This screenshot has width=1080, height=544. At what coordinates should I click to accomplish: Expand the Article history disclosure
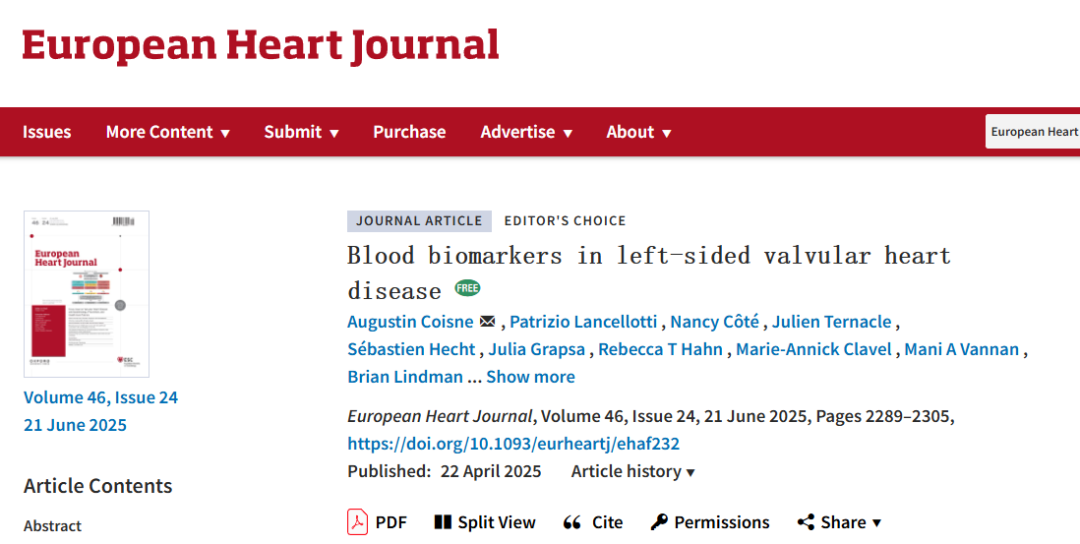[x=632, y=472]
